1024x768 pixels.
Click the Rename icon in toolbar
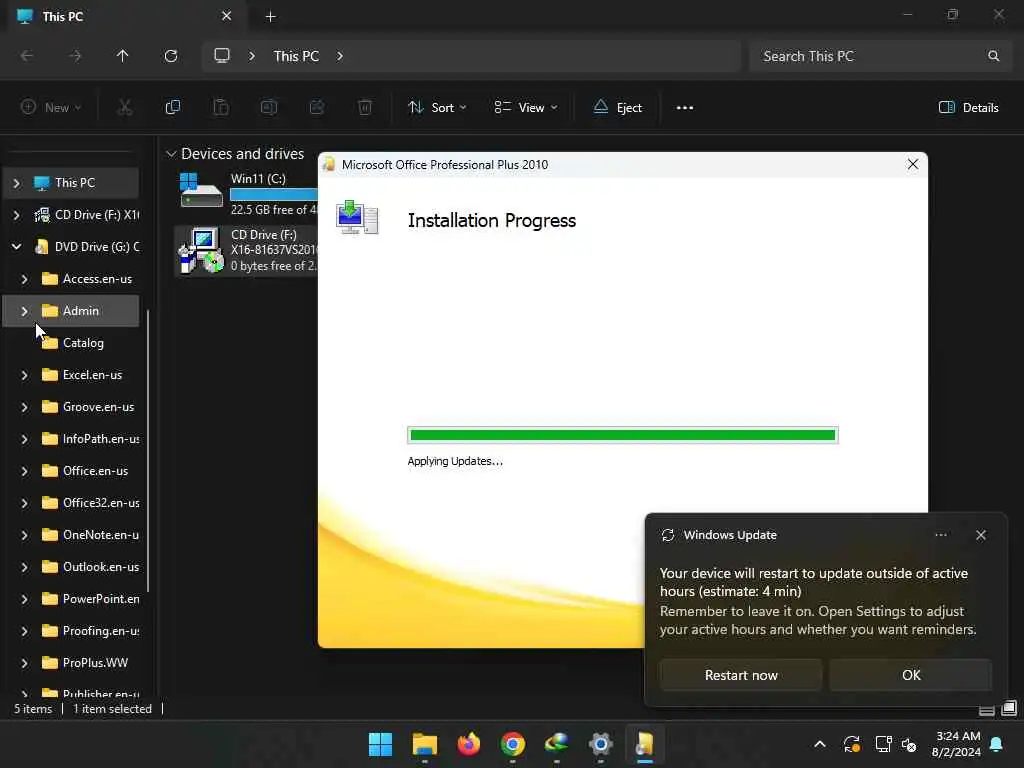click(x=268, y=107)
